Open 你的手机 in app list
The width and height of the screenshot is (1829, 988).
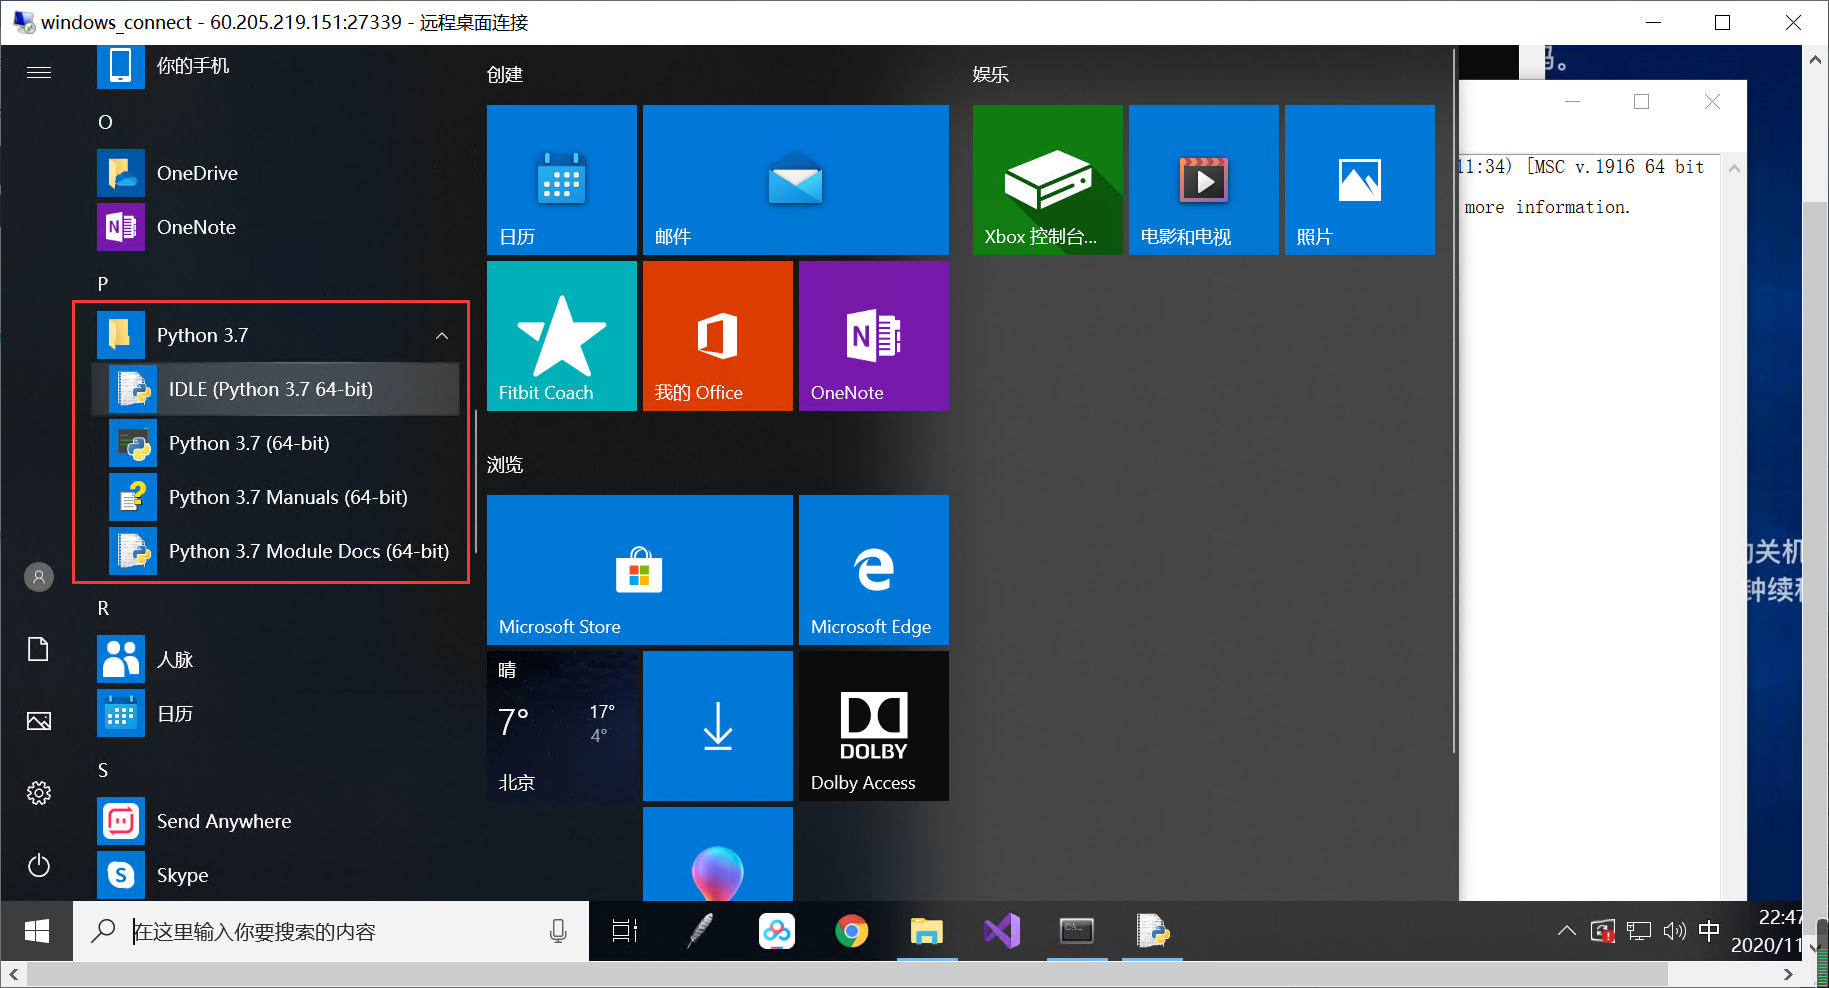[278, 66]
